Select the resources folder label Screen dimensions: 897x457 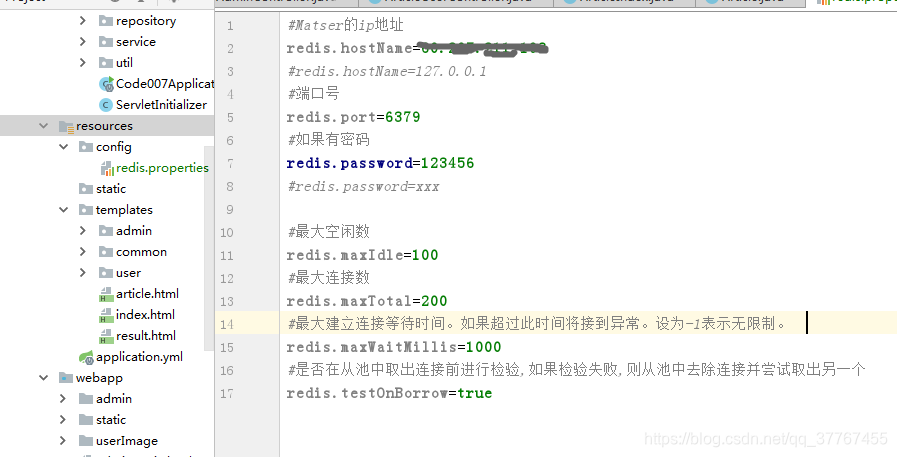tap(104, 126)
